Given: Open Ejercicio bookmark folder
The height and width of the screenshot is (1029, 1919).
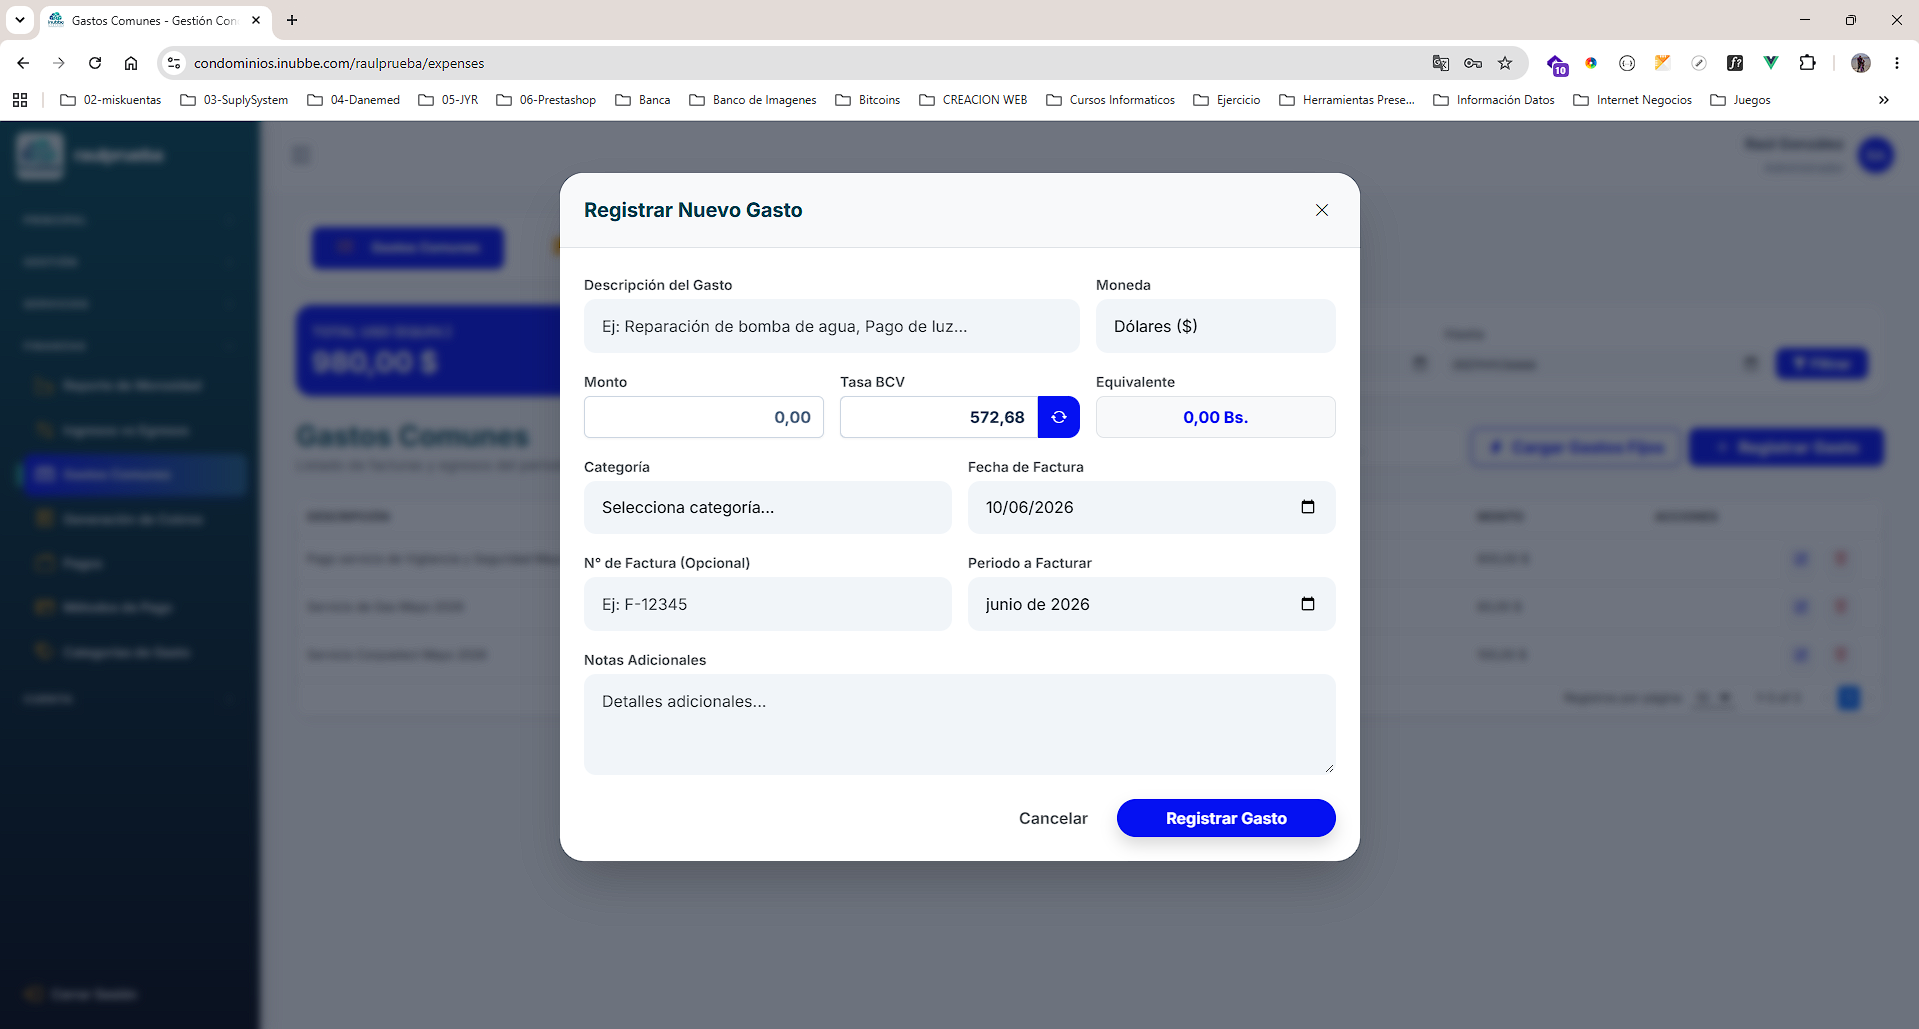Looking at the screenshot, I should 1227,100.
